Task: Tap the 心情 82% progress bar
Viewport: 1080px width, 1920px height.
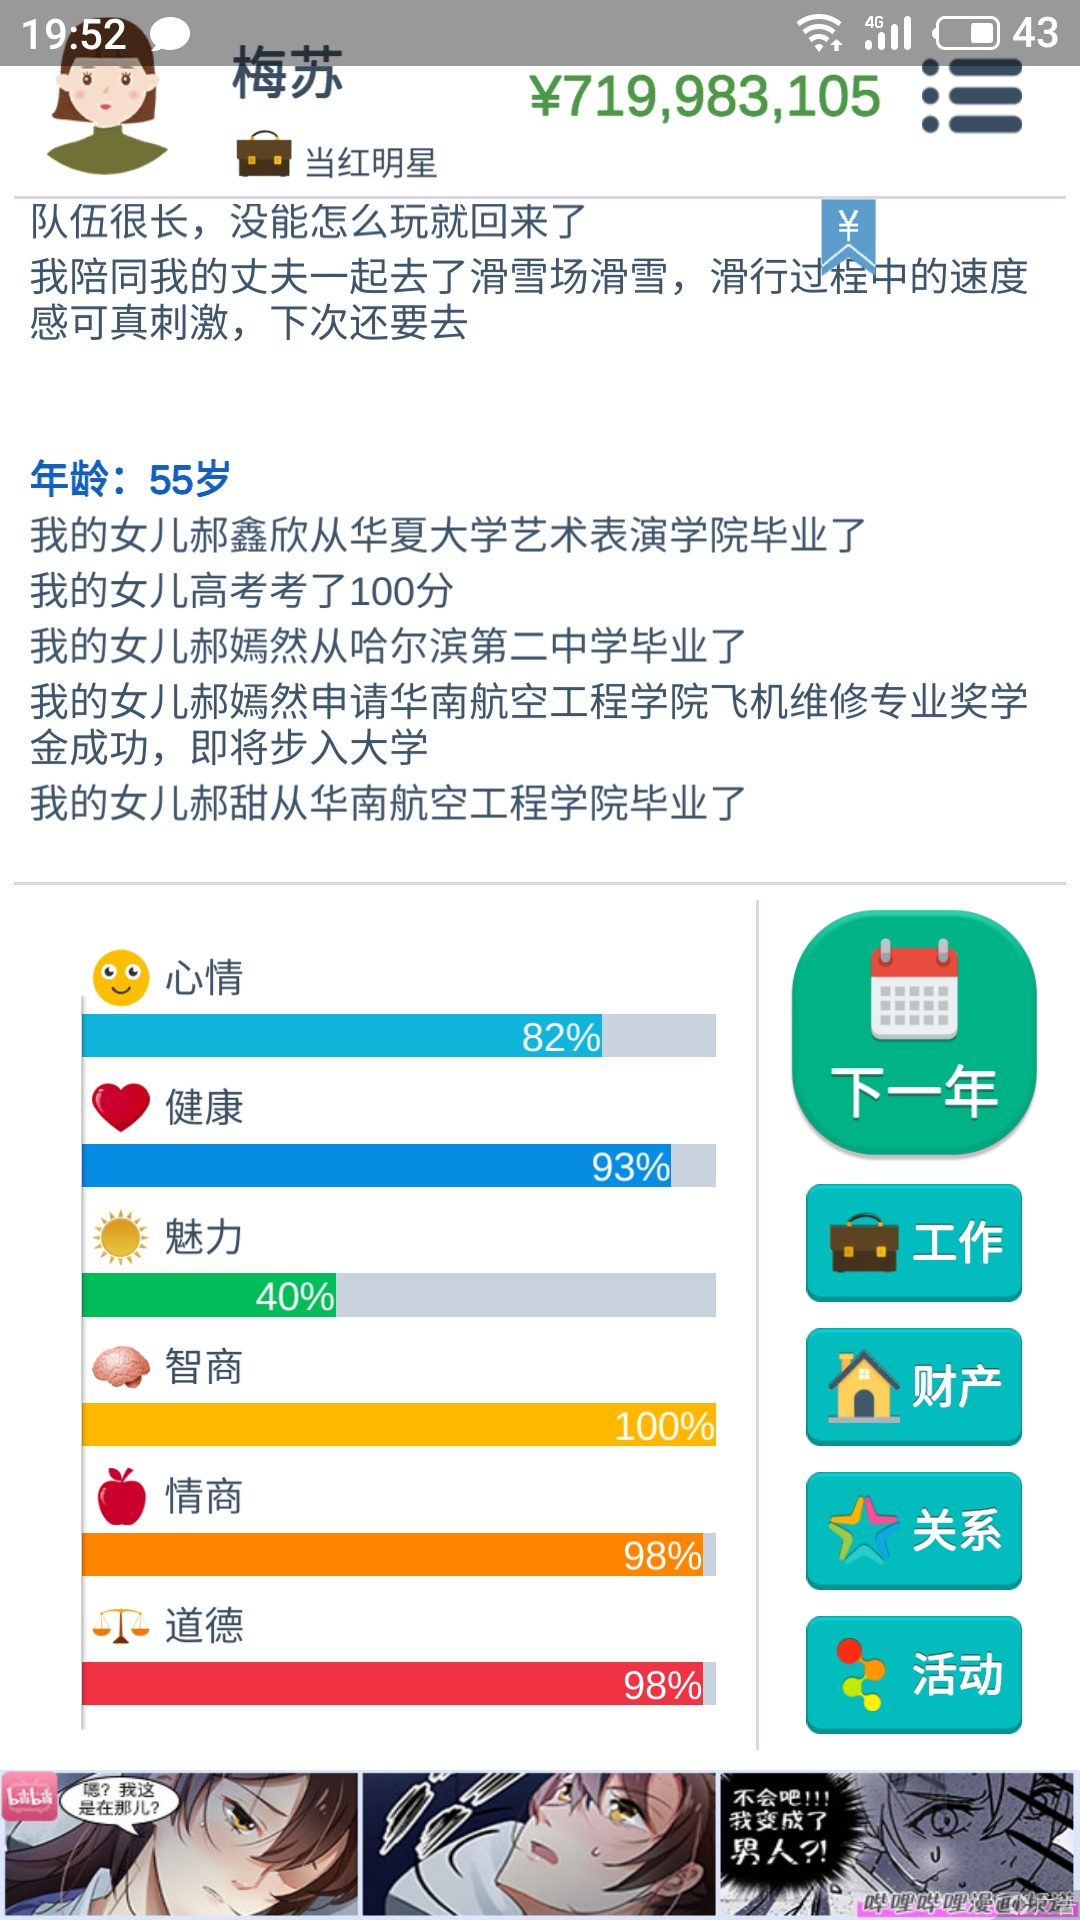Action: tap(399, 1036)
